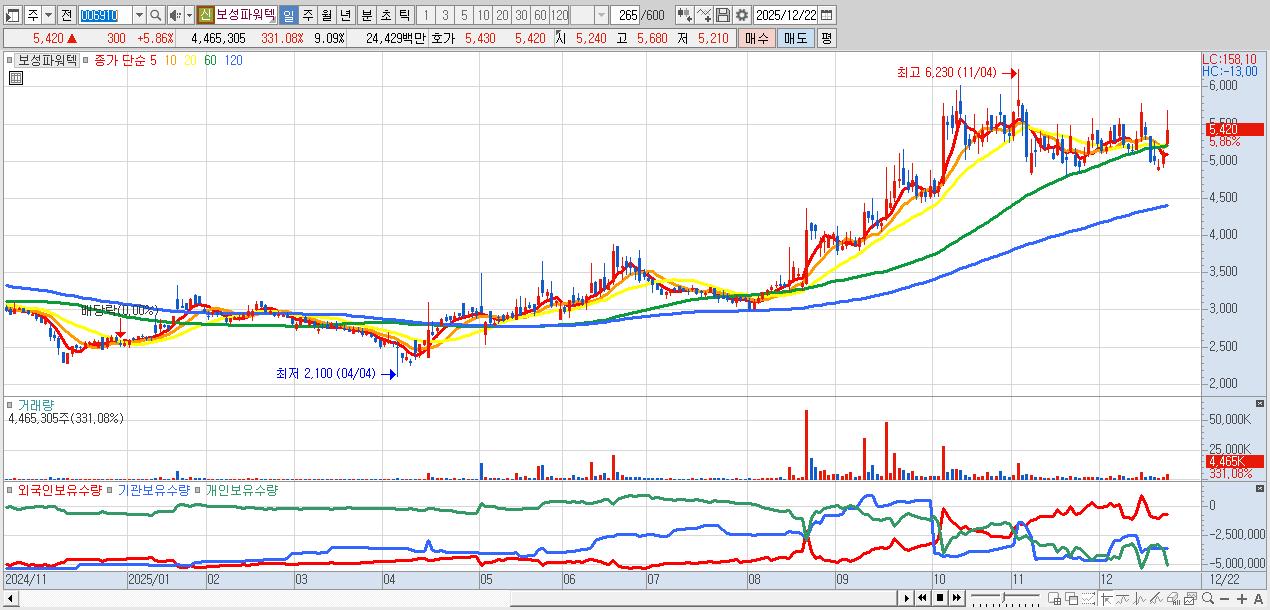The width and height of the screenshot is (1270, 610).
Task: Click the blue 매도 sell button
Action: coord(796,38)
